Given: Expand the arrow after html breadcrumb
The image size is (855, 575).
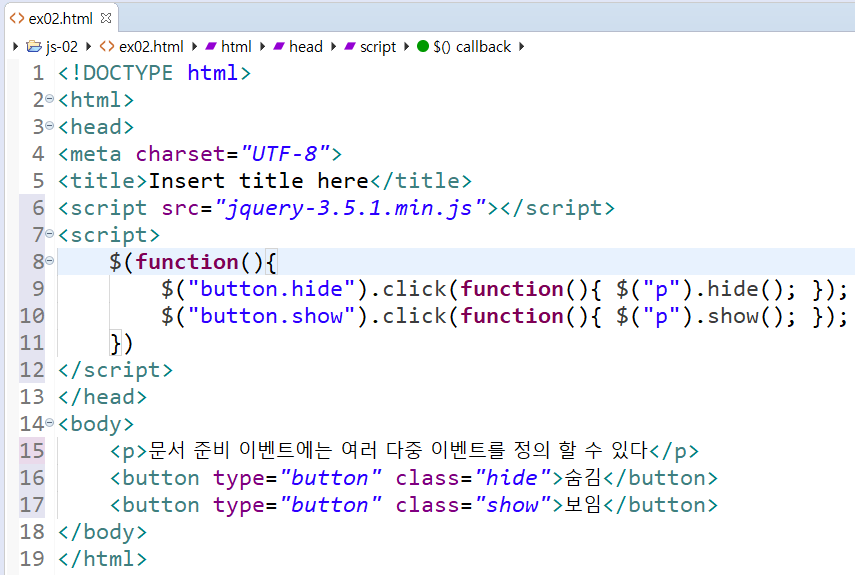Looking at the screenshot, I should [x=262, y=47].
